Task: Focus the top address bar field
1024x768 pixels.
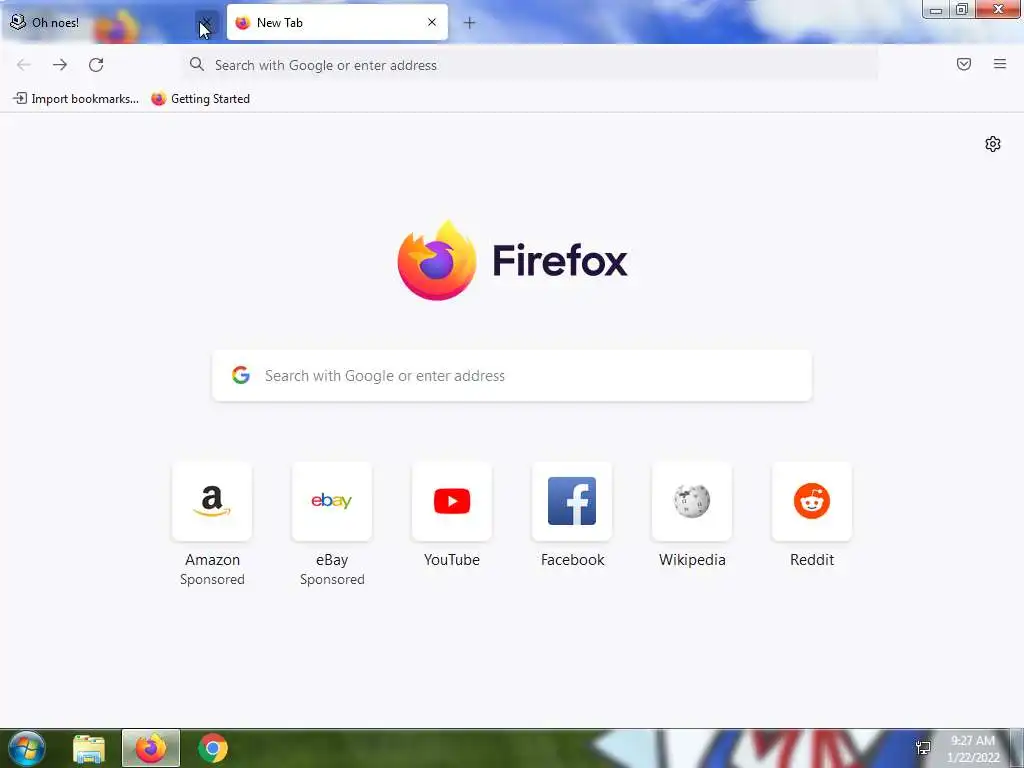Action: 530,65
